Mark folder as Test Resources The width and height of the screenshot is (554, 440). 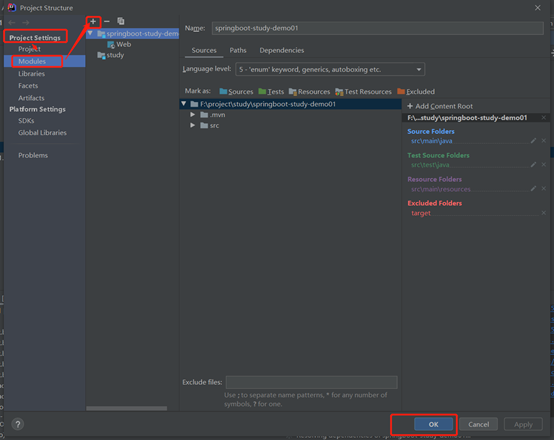[x=363, y=92]
